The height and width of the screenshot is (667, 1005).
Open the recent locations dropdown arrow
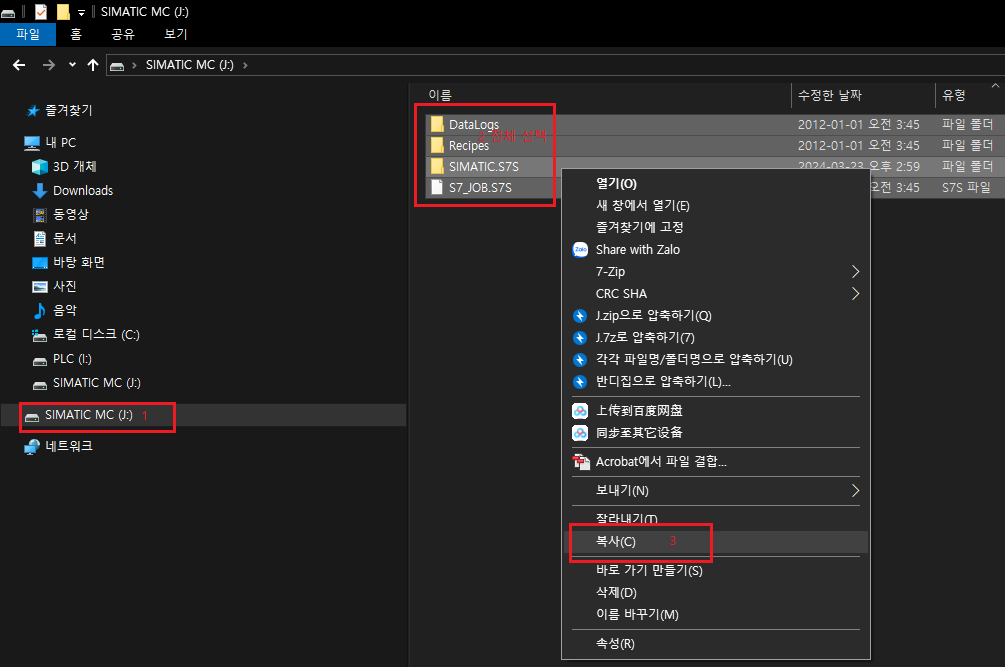tap(72, 65)
